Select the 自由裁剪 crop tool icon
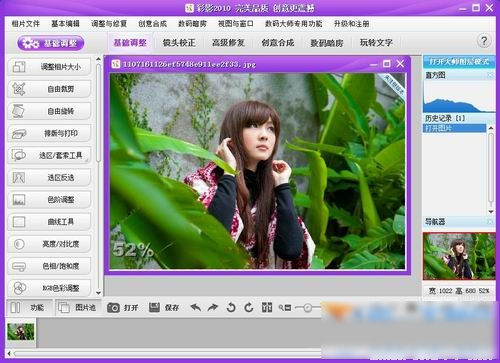This screenshot has height=363, width=500. tap(19, 89)
